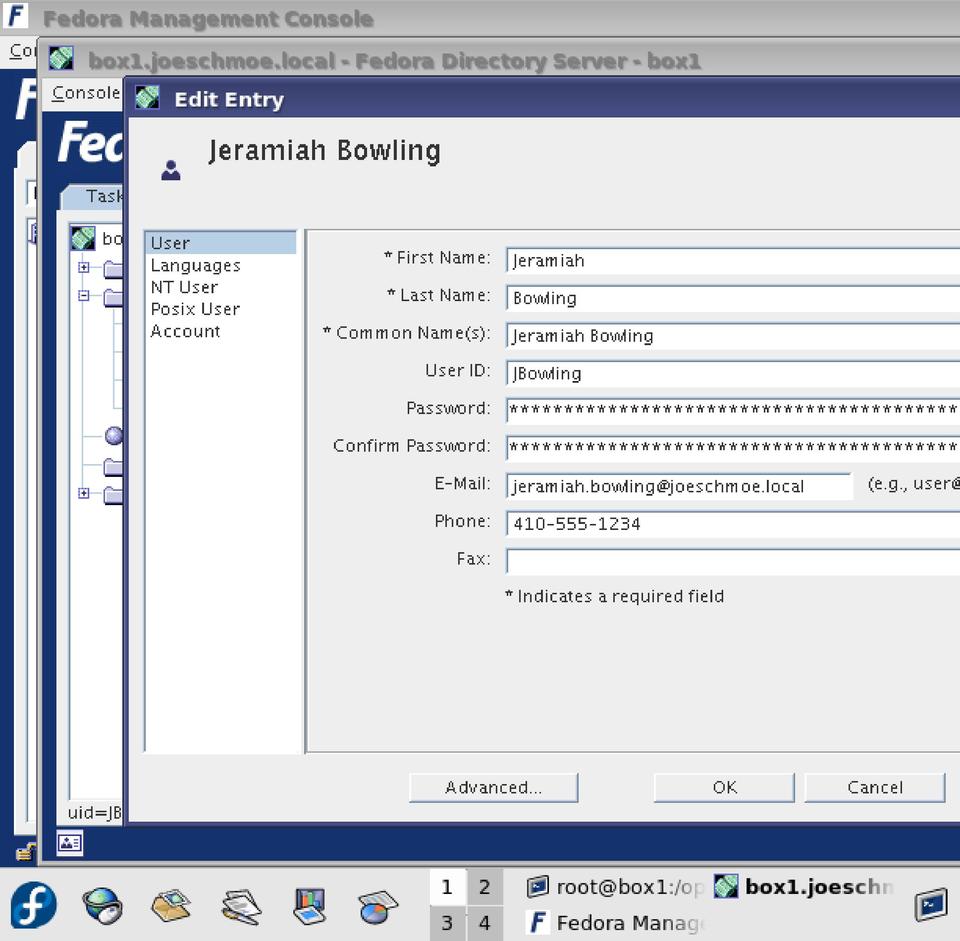Screen dimensions: 960x941
Task: Switch to workspace 2 in pager
Action: tap(484, 887)
